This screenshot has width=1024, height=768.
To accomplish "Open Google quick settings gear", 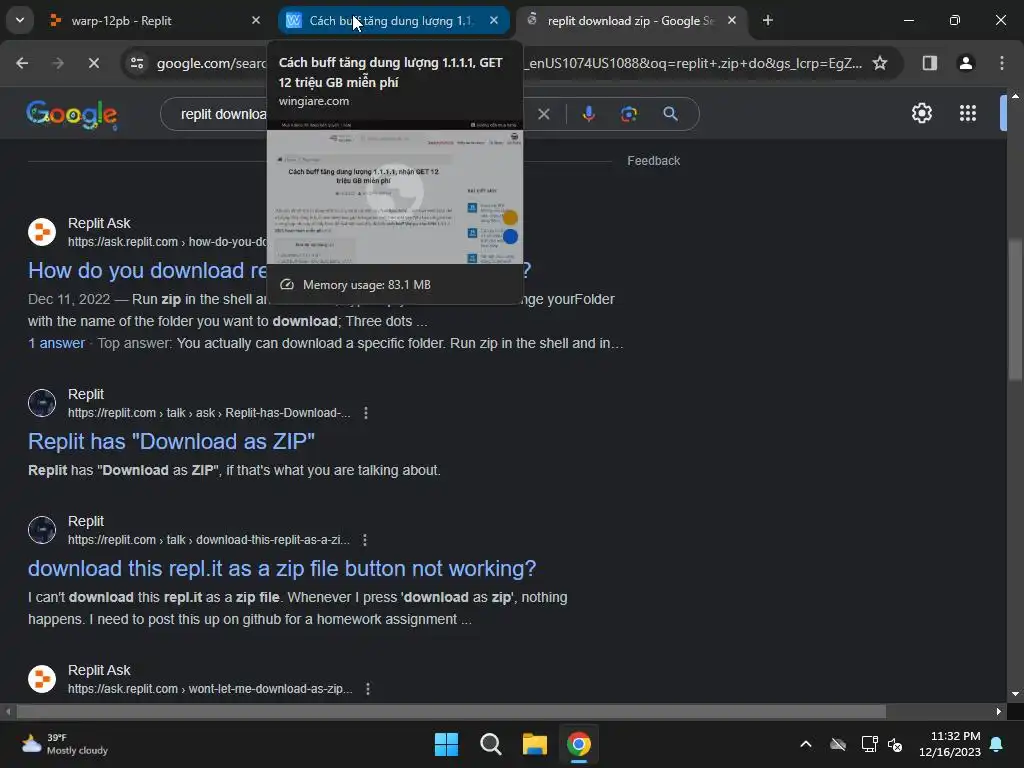I will pos(921,114).
